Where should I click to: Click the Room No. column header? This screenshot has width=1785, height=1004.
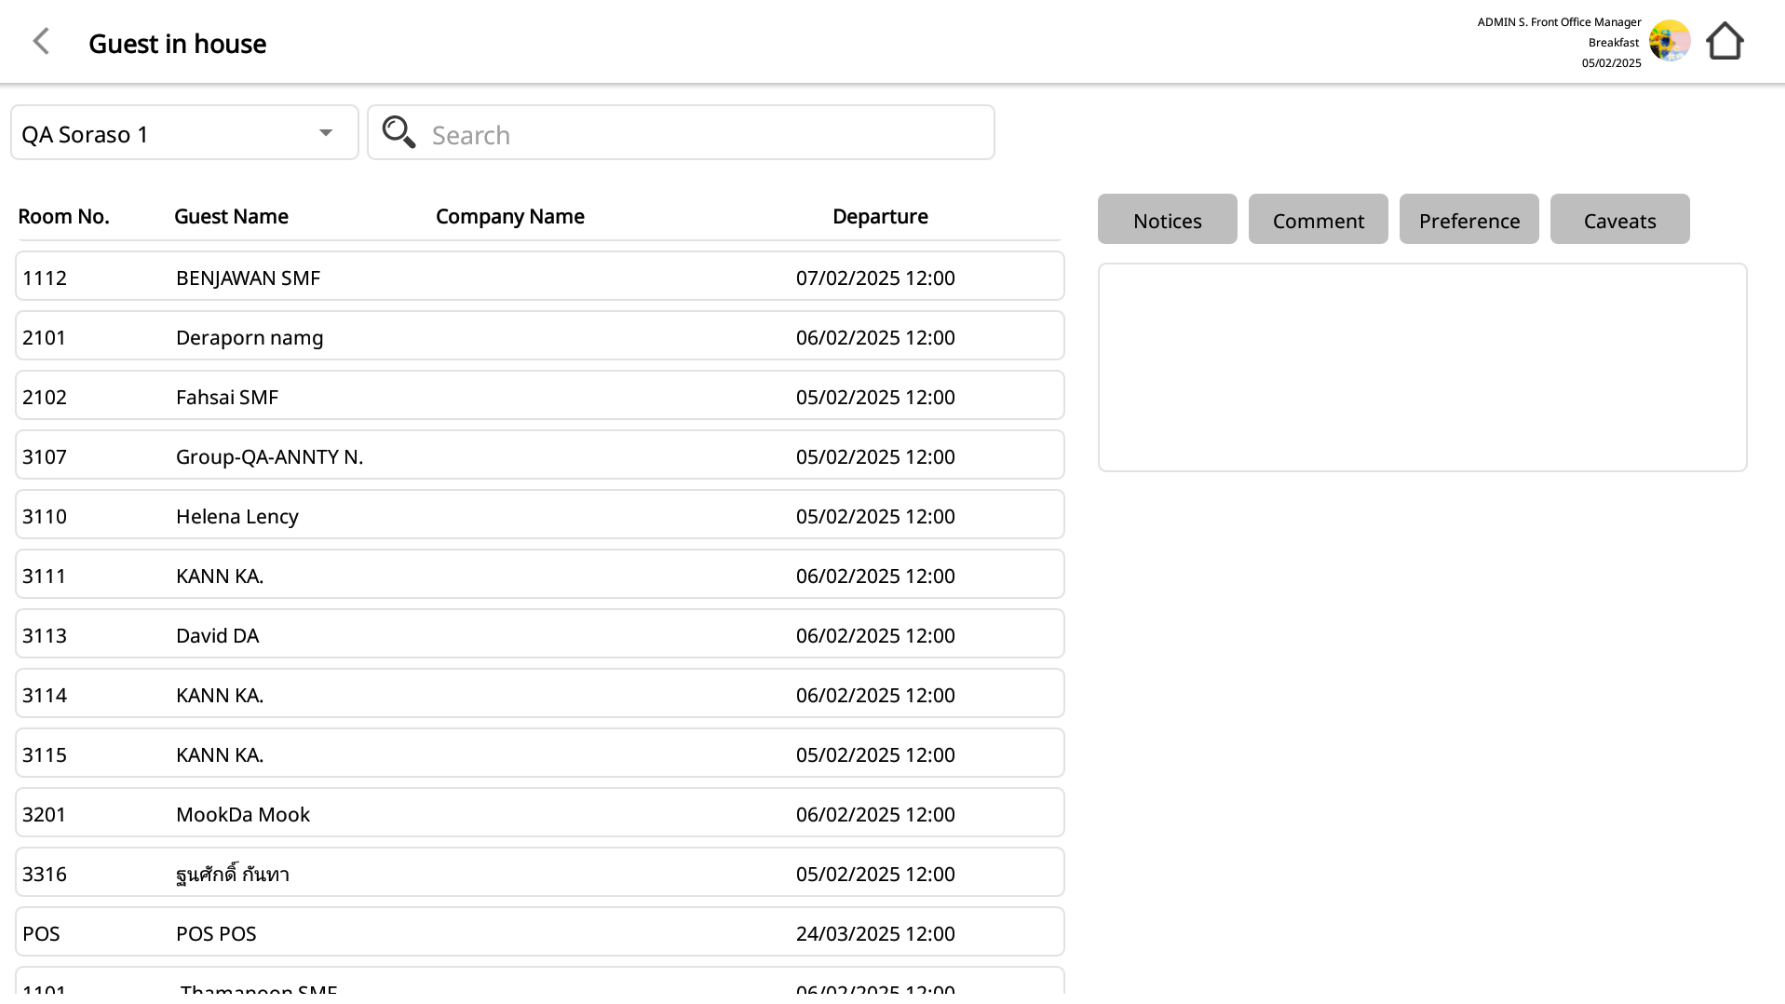tap(64, 217)
